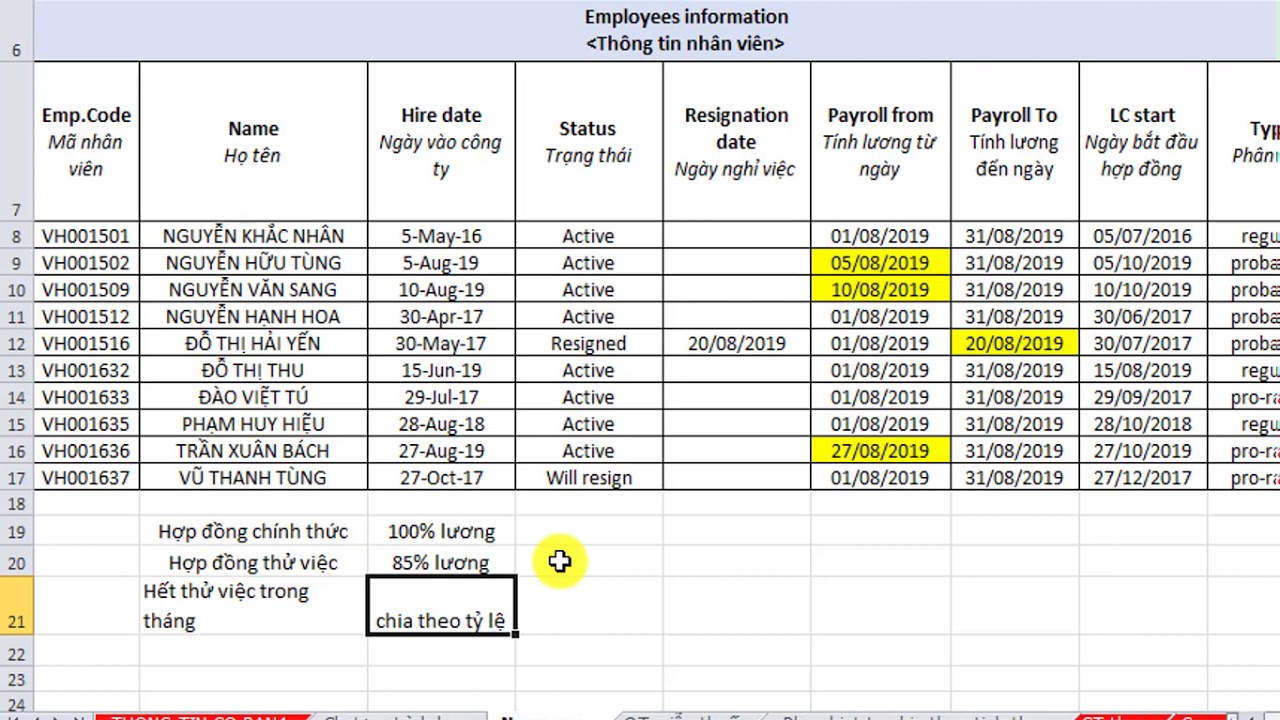Select entire row 7 via row header
Viewport: 1280px width, 720px height.
click(16, 142)
